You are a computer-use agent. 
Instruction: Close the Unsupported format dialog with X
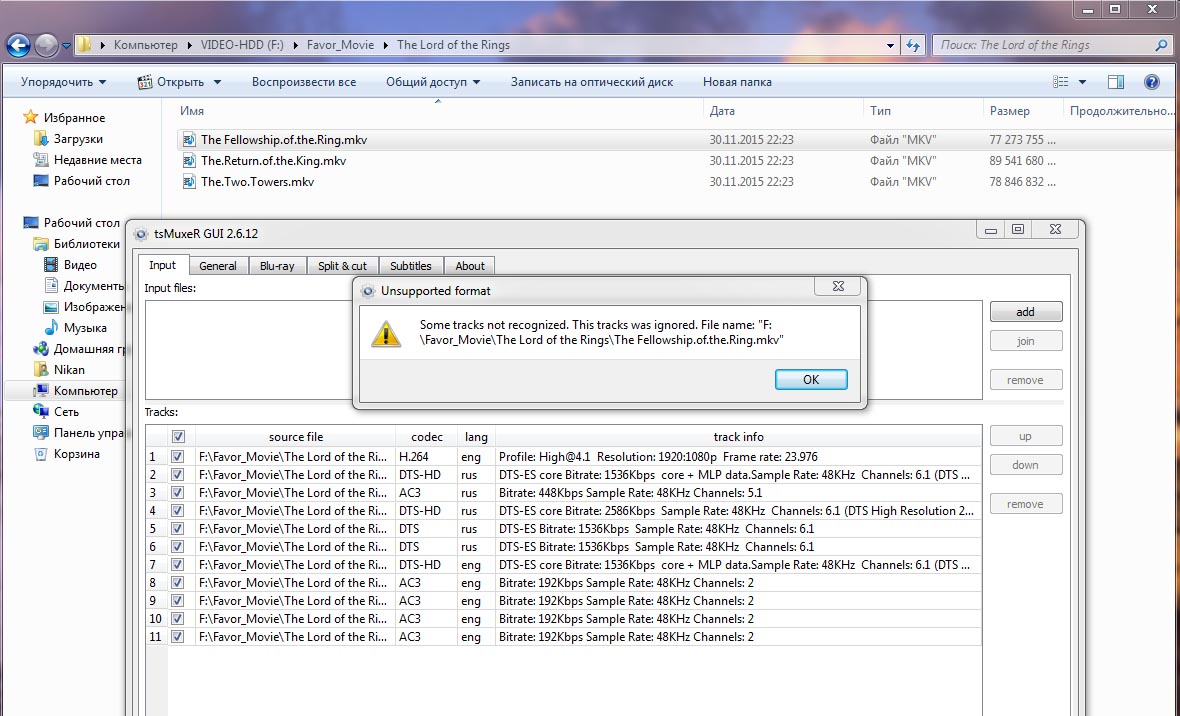coord(838,286)
